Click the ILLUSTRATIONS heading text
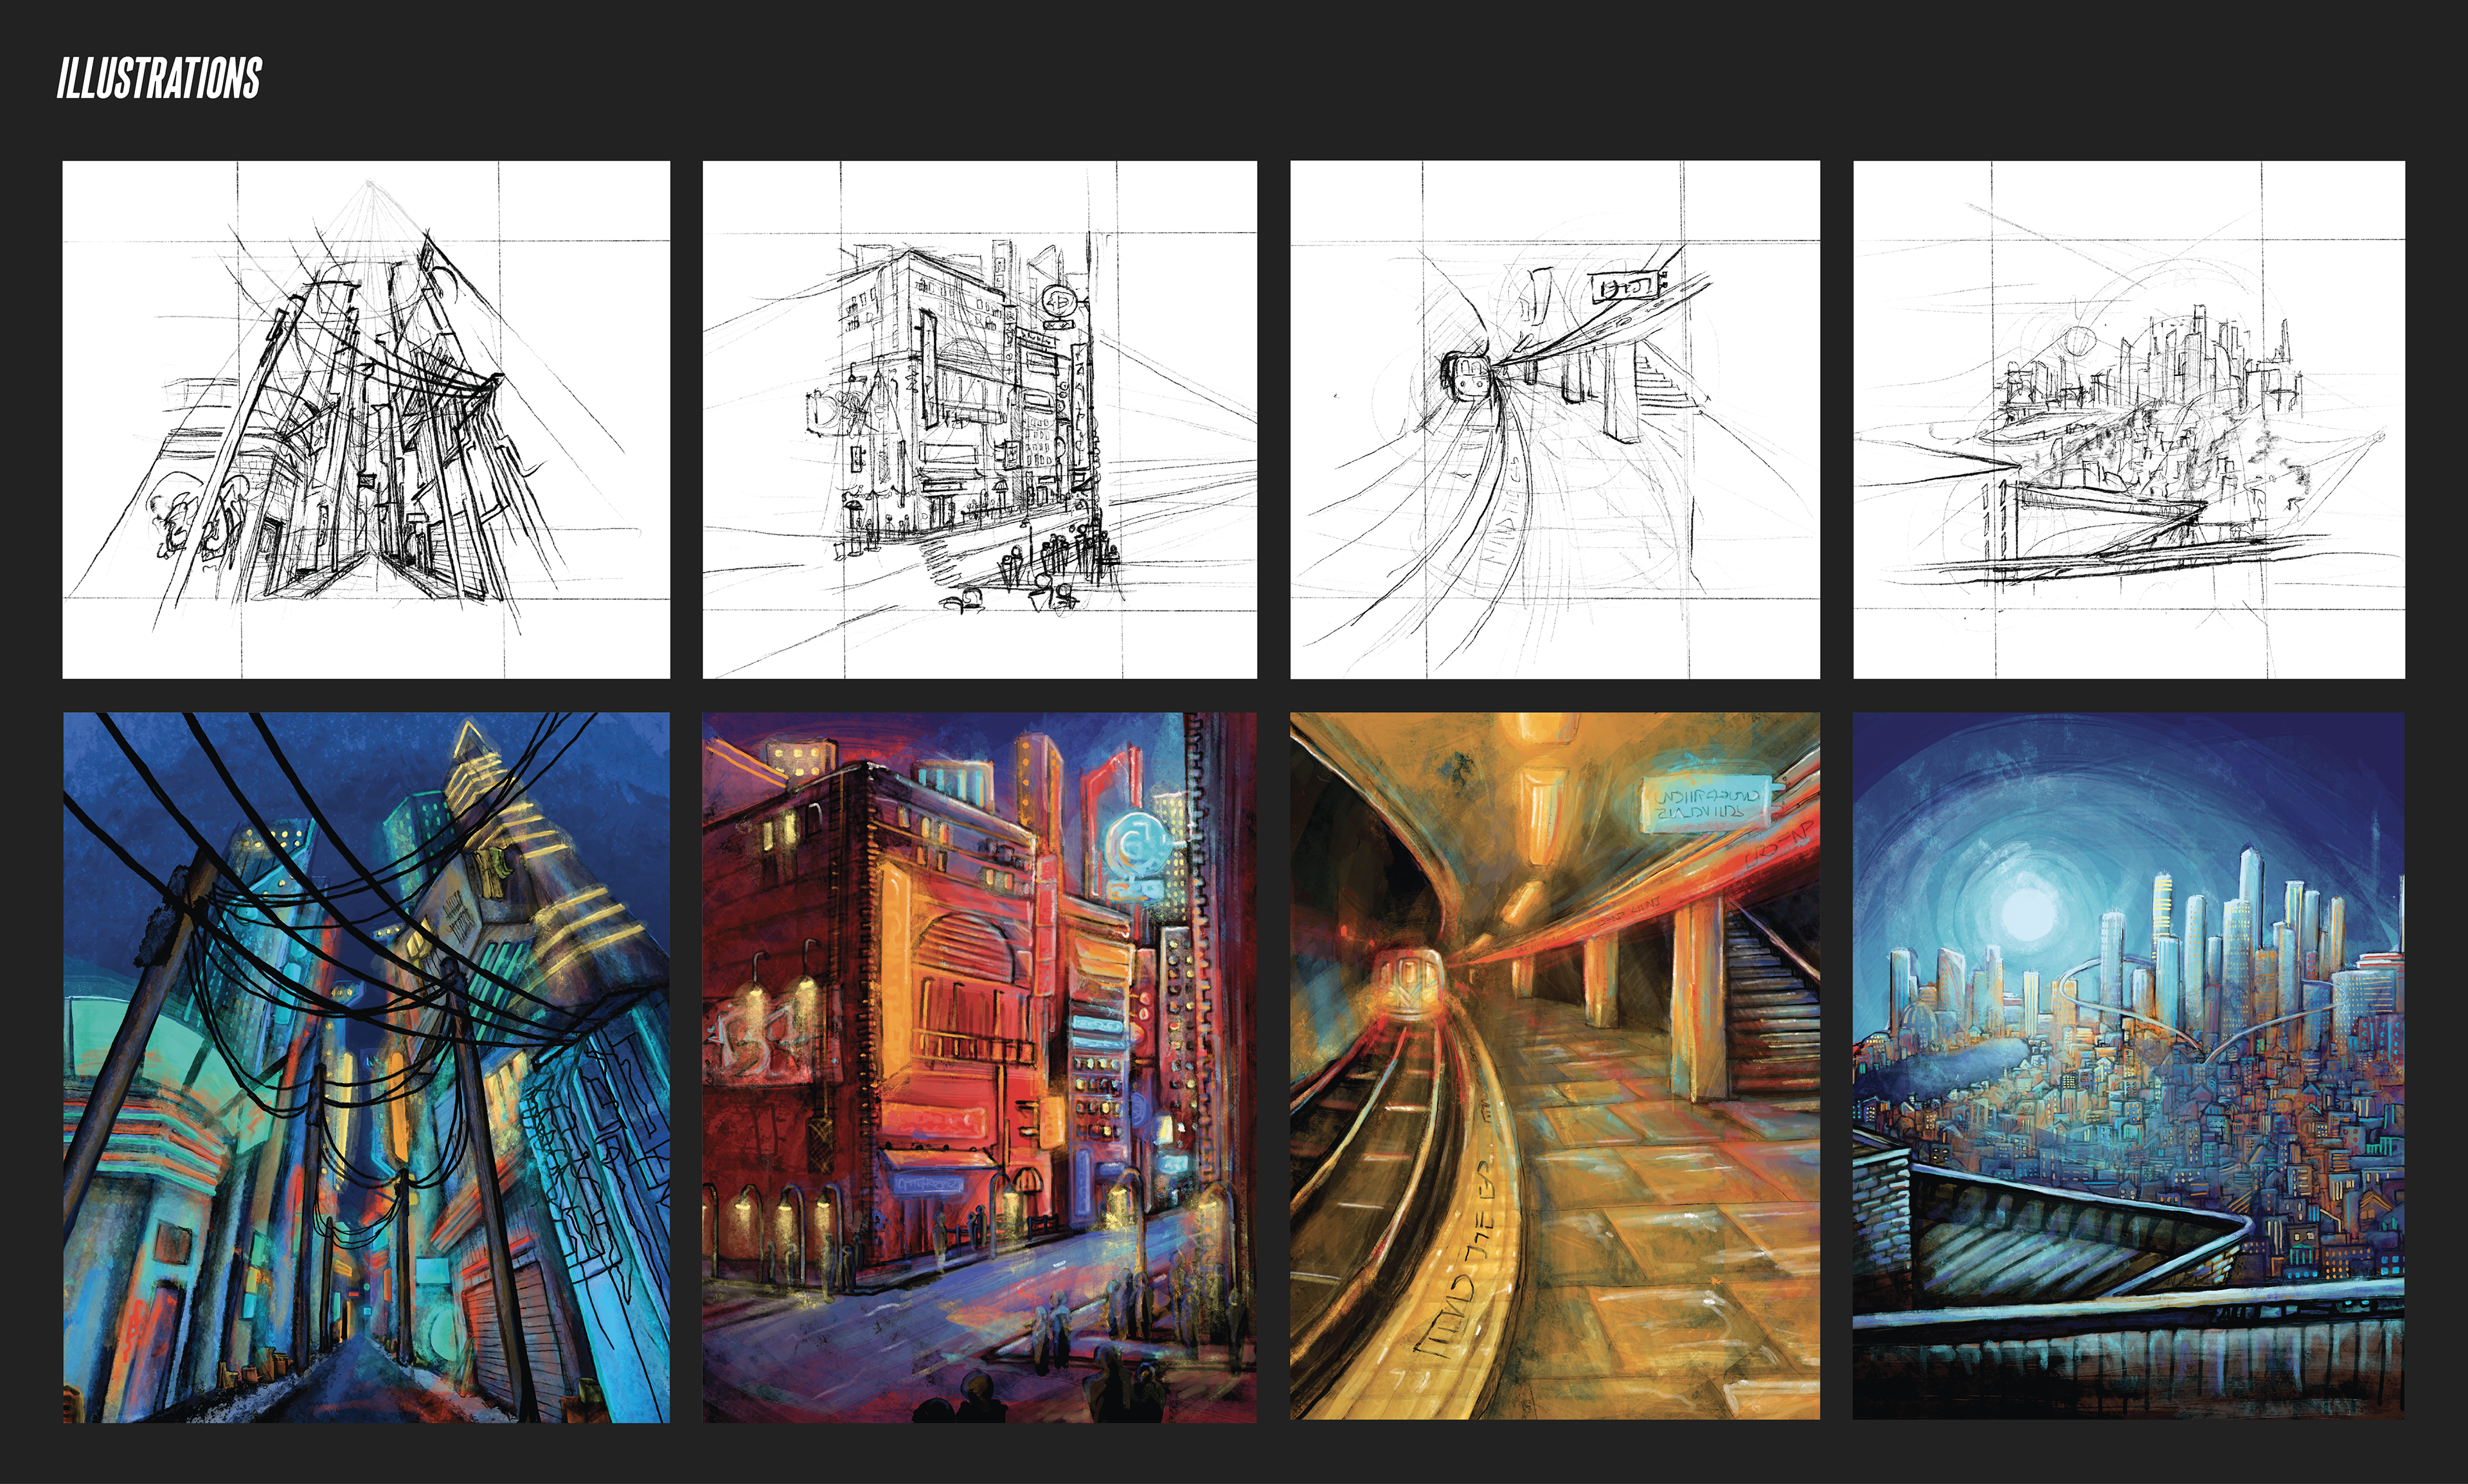 pos(159,78)
